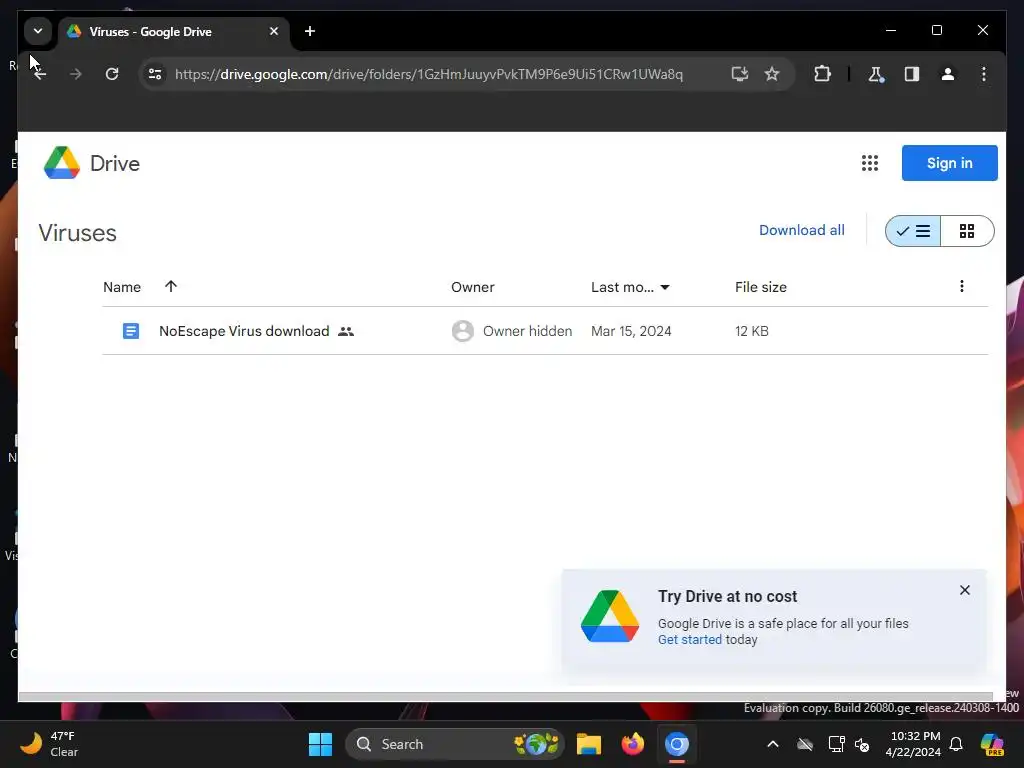Screen dimensions: 1024x768
Task: Open the Chrome three-dot menu
Action: point(984,74)
